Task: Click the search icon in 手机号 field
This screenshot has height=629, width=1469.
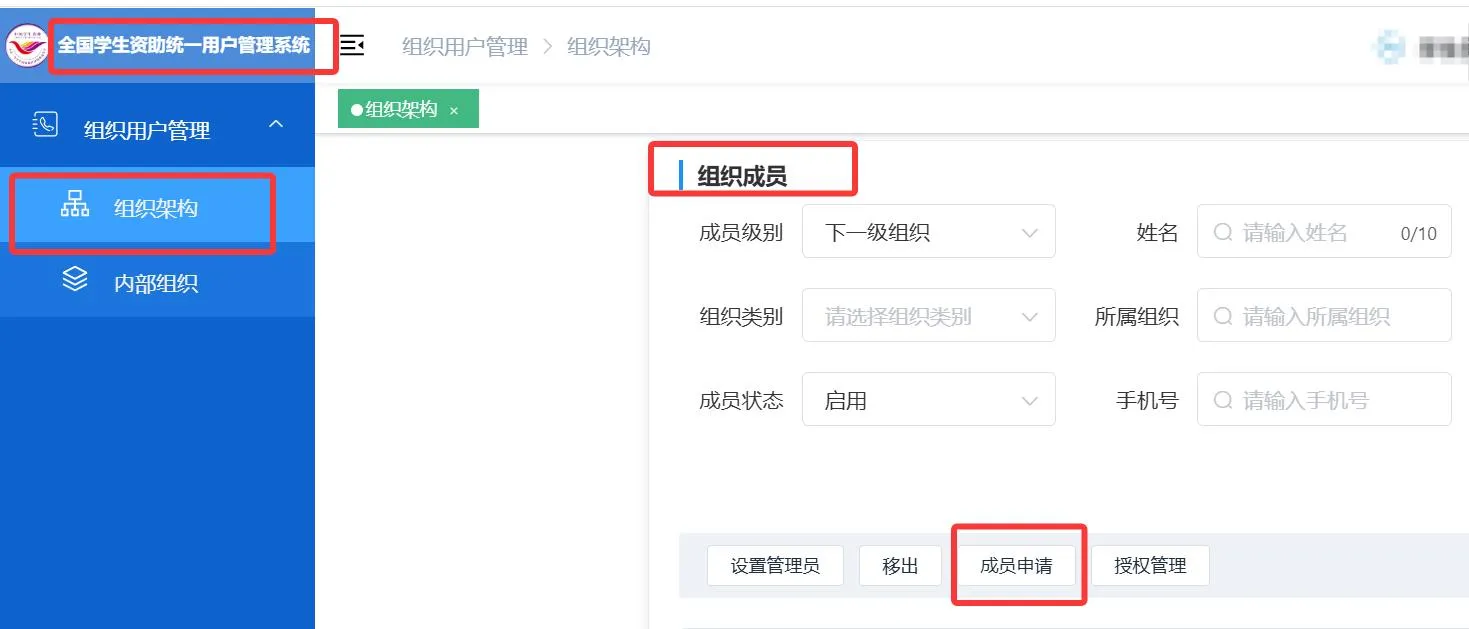Action: (x=1223, y=401)
